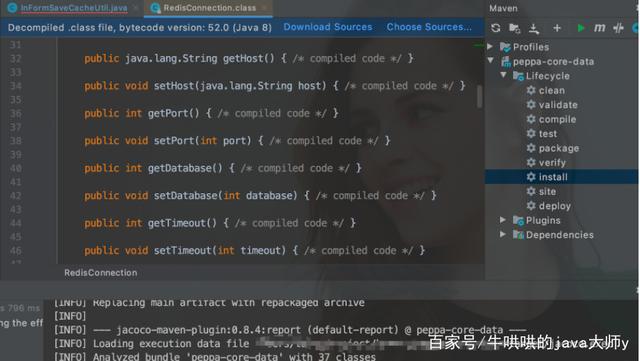640x361 pixels.
Task: Select the install lifecycle goal
Action: point(553,177)
